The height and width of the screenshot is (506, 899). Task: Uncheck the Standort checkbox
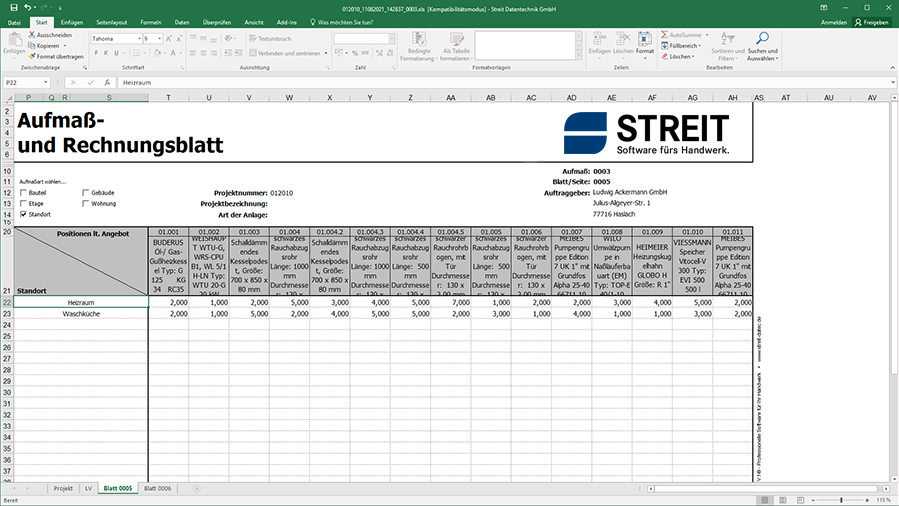(x=22, y=214)
